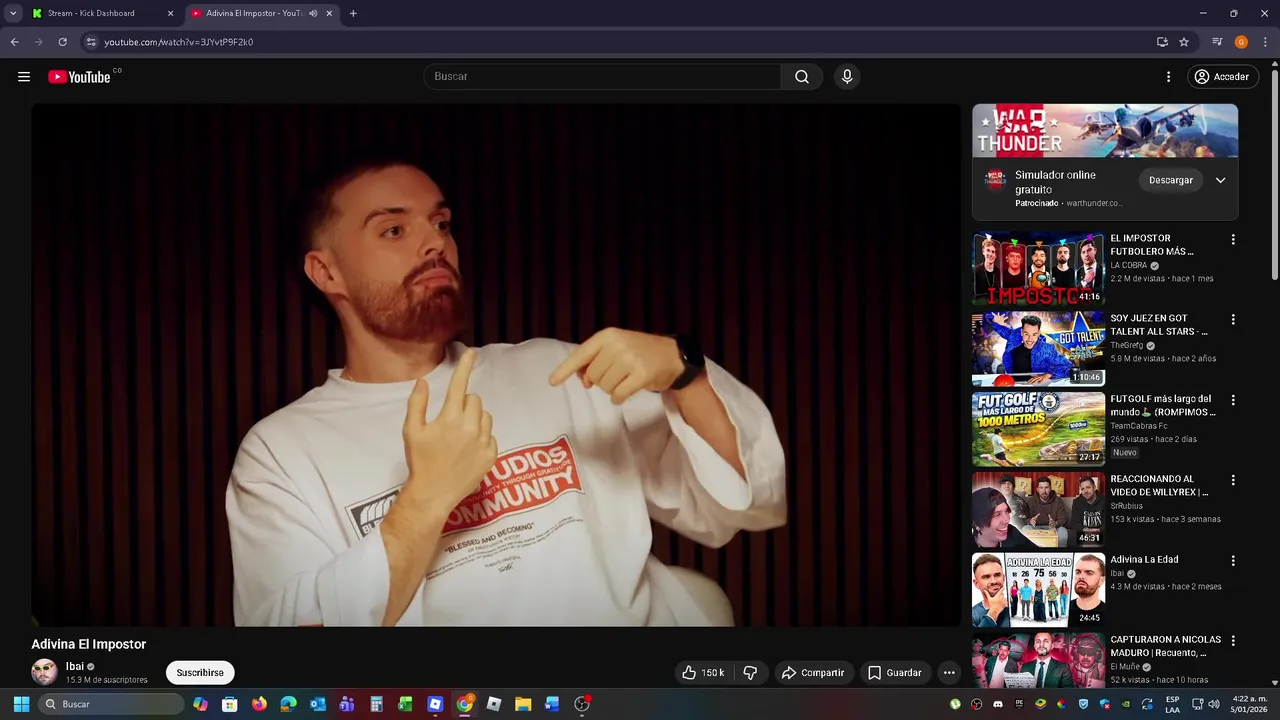Click the video player area
This screenshot has height=720, width=1280.
[496, 365]
